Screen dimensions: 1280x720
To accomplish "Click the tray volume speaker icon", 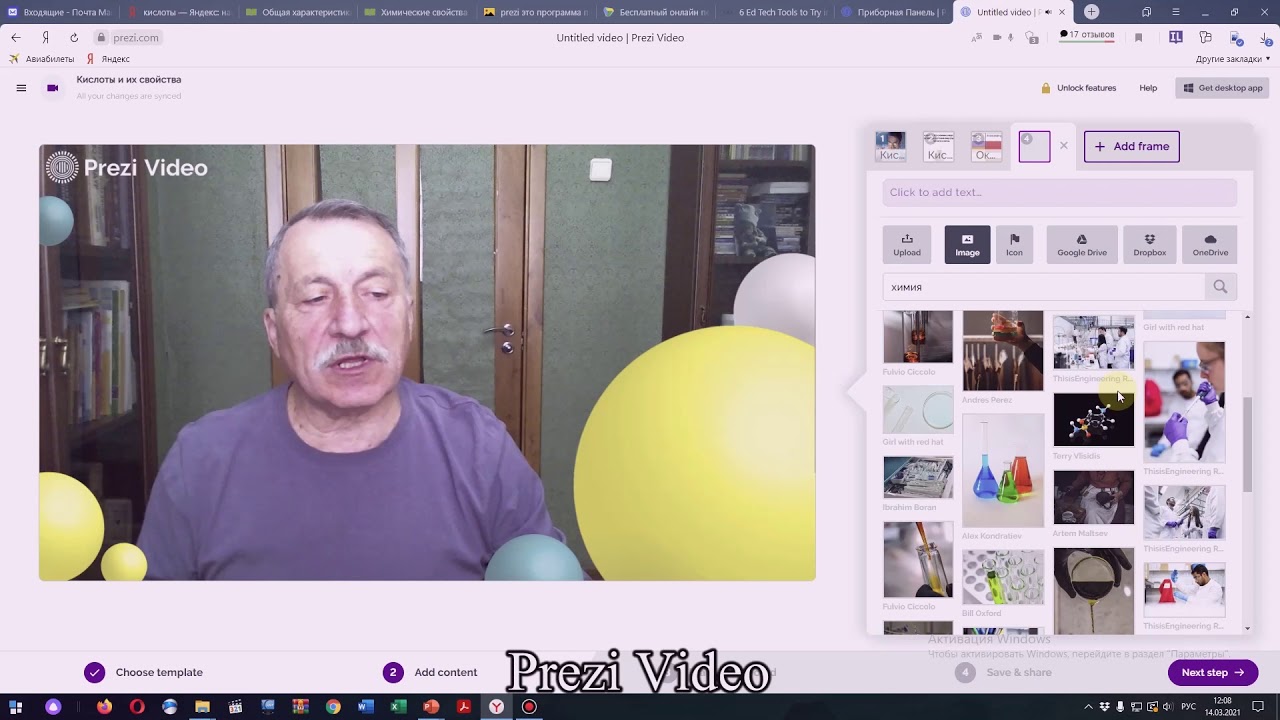I will click(1167, 707).
